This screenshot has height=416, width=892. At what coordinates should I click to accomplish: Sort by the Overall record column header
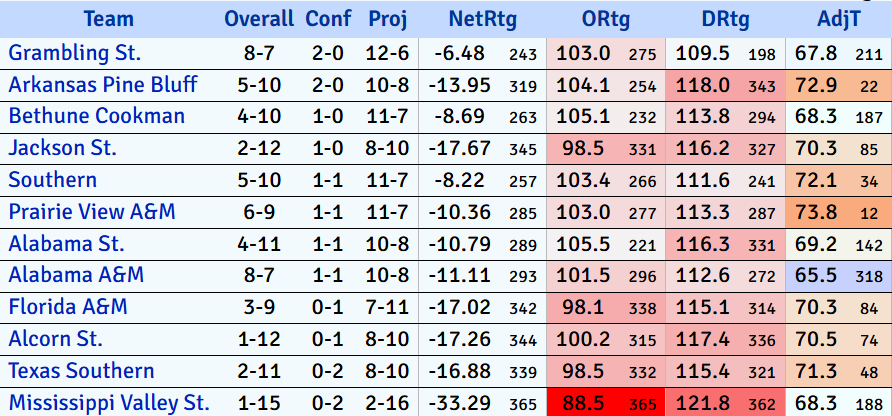(x=259, y=19)
